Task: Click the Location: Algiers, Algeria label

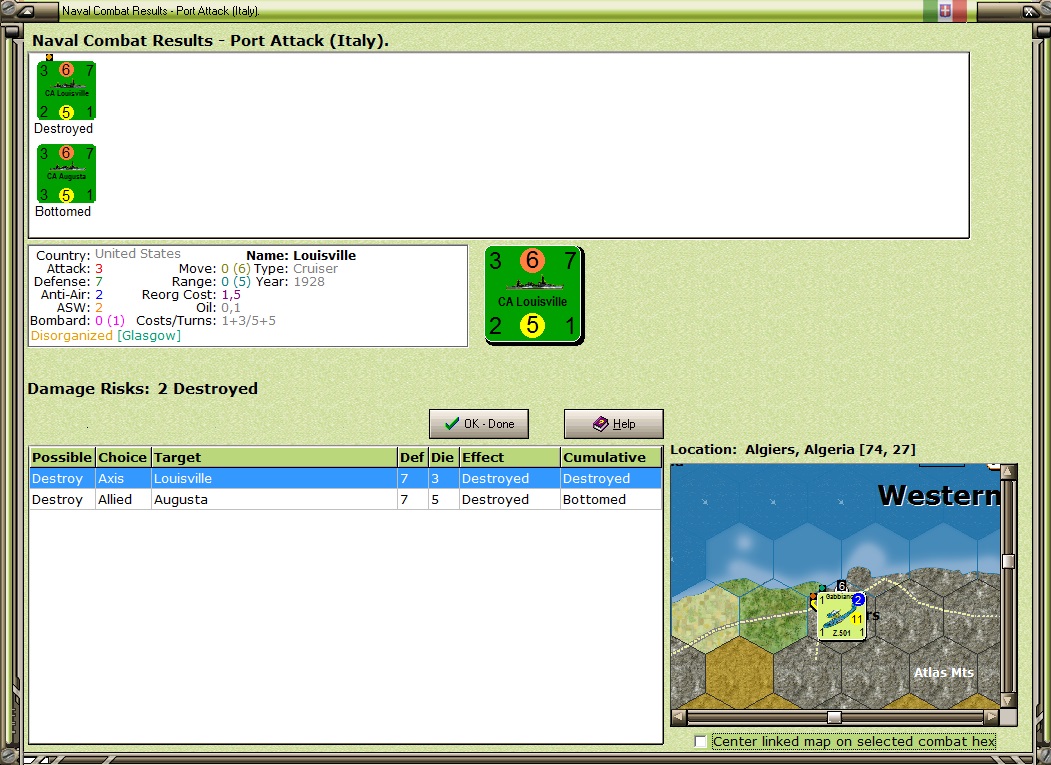Action: pos(793,450)
